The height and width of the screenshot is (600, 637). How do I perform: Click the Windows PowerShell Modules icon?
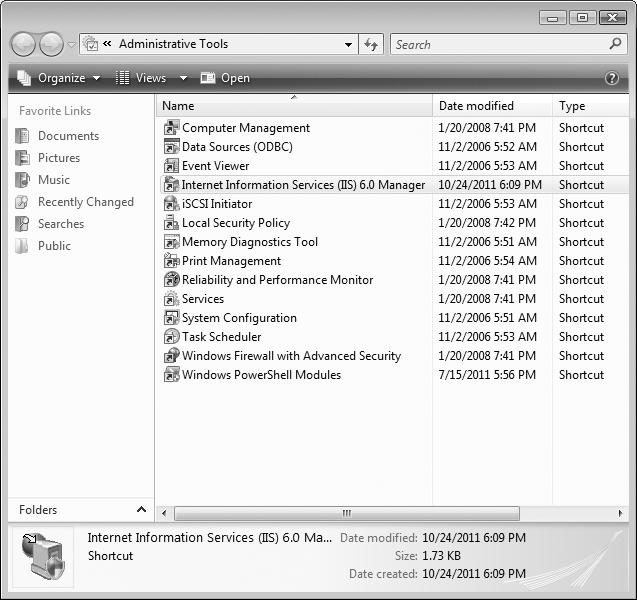(171, 375)
